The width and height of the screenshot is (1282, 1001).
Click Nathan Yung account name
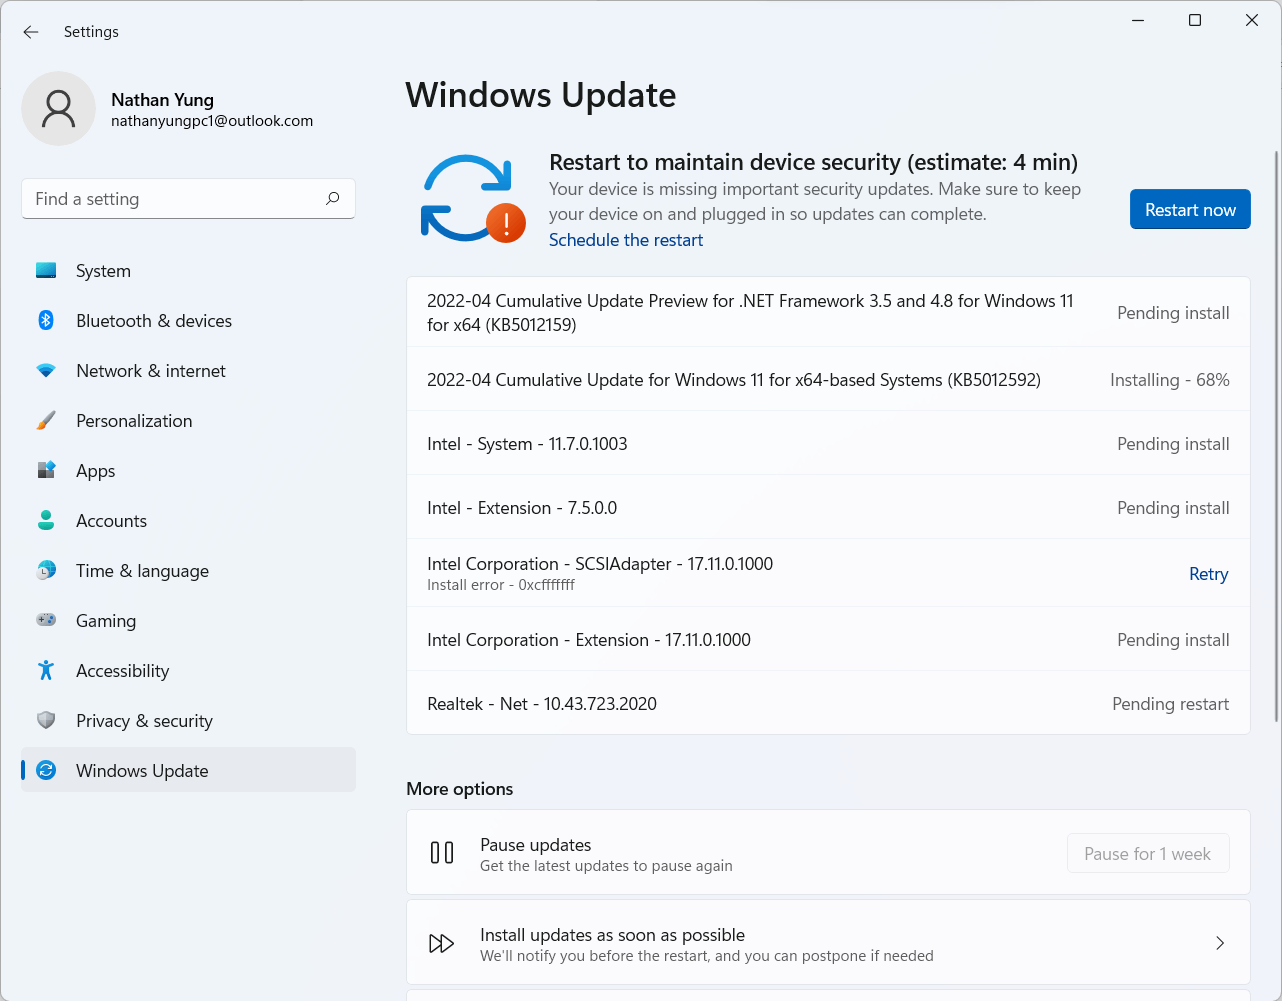tap(162, 100)
